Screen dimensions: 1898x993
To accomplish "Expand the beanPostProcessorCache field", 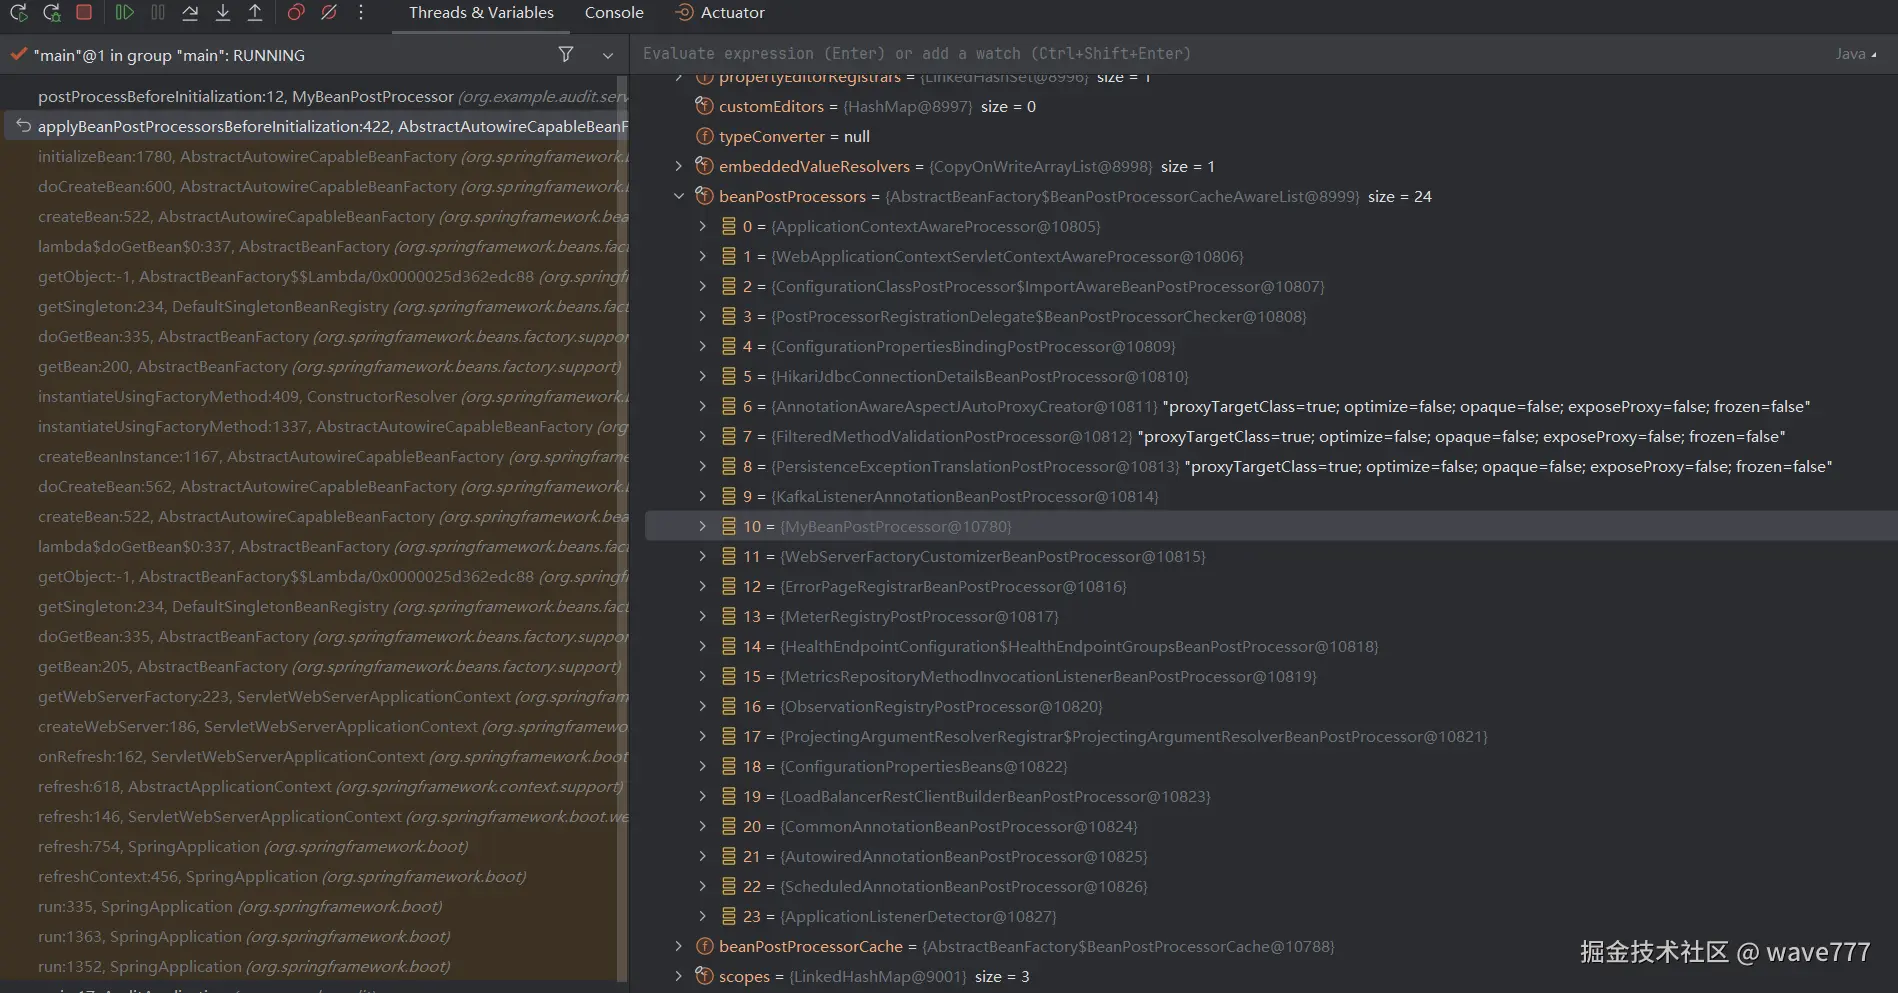I will pos(679,947).
